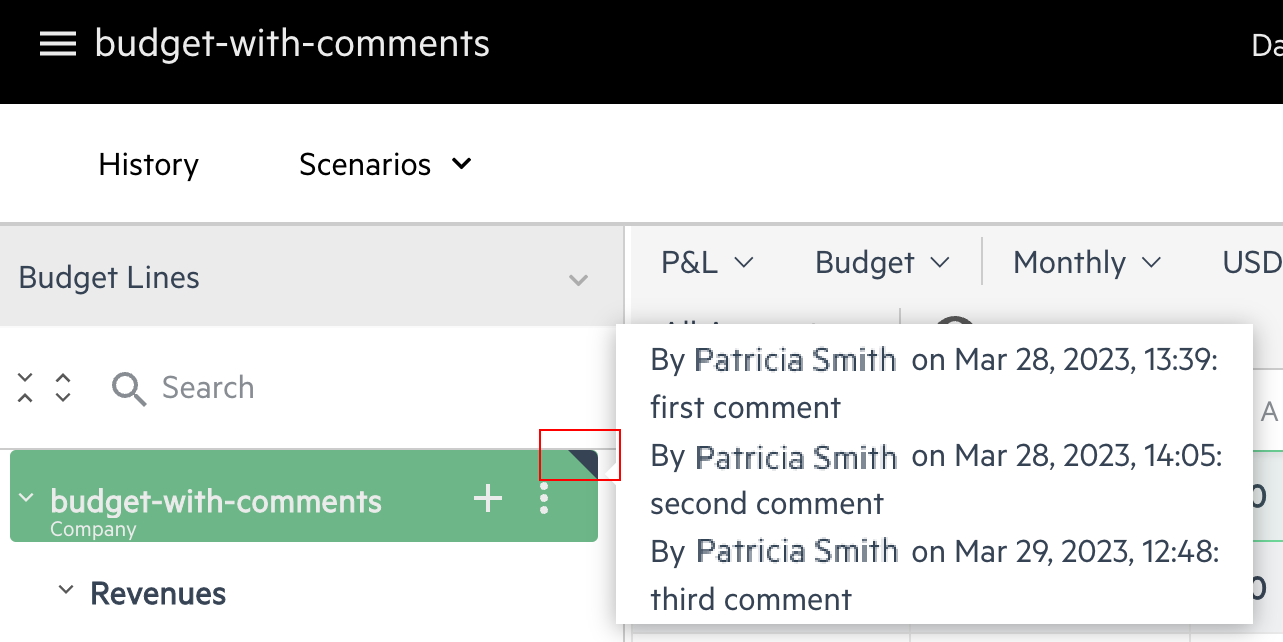The width and height of the screenshot is (1283, 642).
Task: Click the expand all rows icon
Action: 63,388
